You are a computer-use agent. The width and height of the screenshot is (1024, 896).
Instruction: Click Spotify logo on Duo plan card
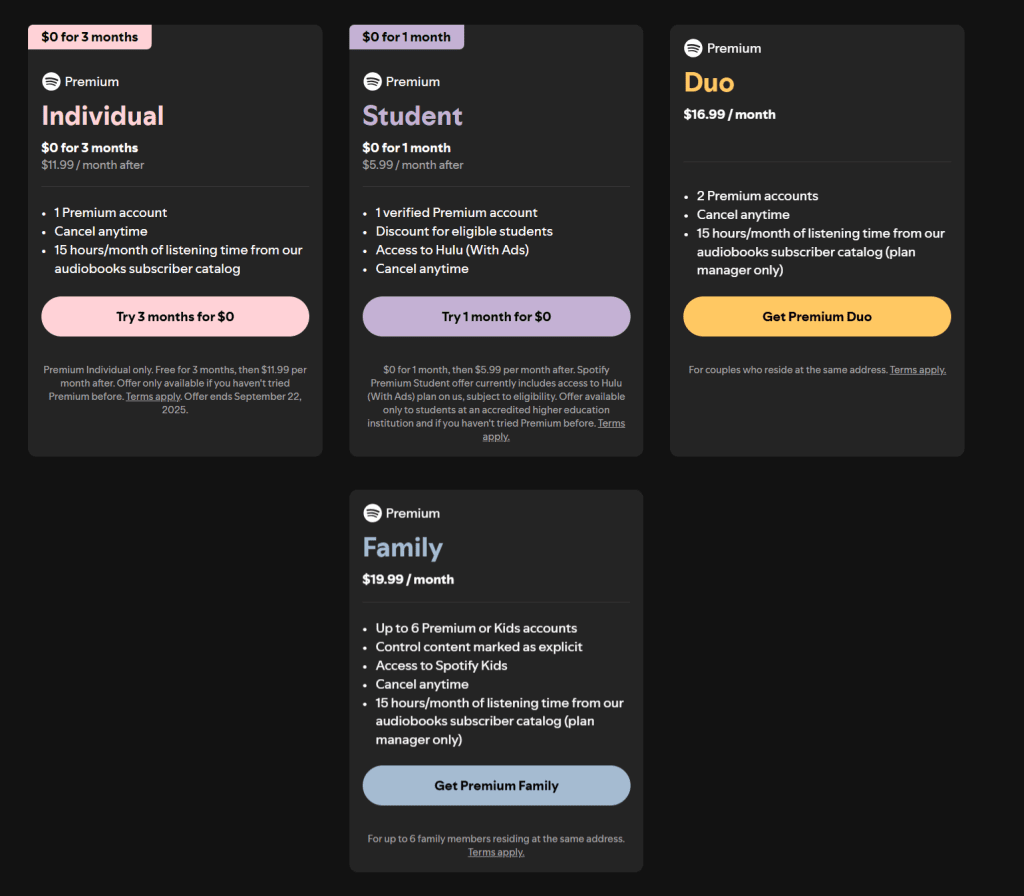click(x=693, y=48)
